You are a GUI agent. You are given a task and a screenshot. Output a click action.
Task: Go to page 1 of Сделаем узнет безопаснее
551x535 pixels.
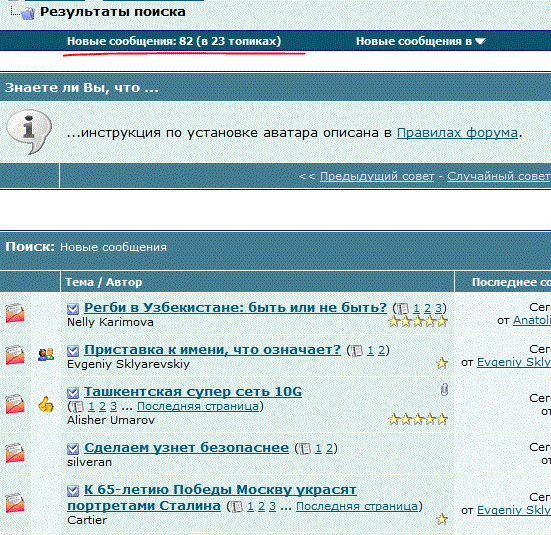[x=318, y=449]
